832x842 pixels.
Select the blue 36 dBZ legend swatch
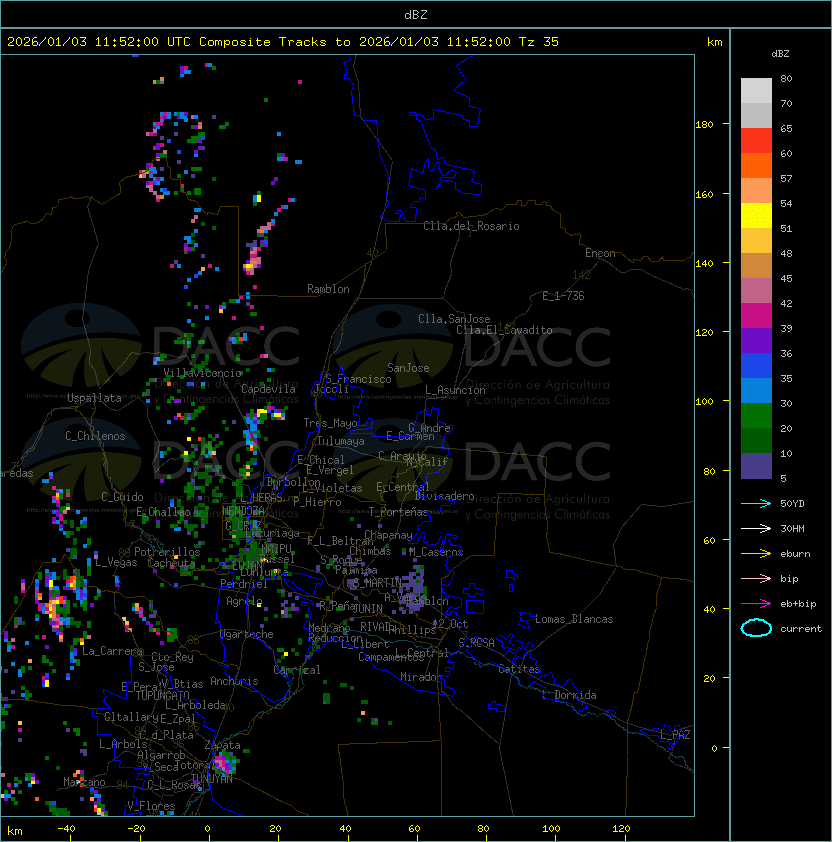(x=756, y=366)
